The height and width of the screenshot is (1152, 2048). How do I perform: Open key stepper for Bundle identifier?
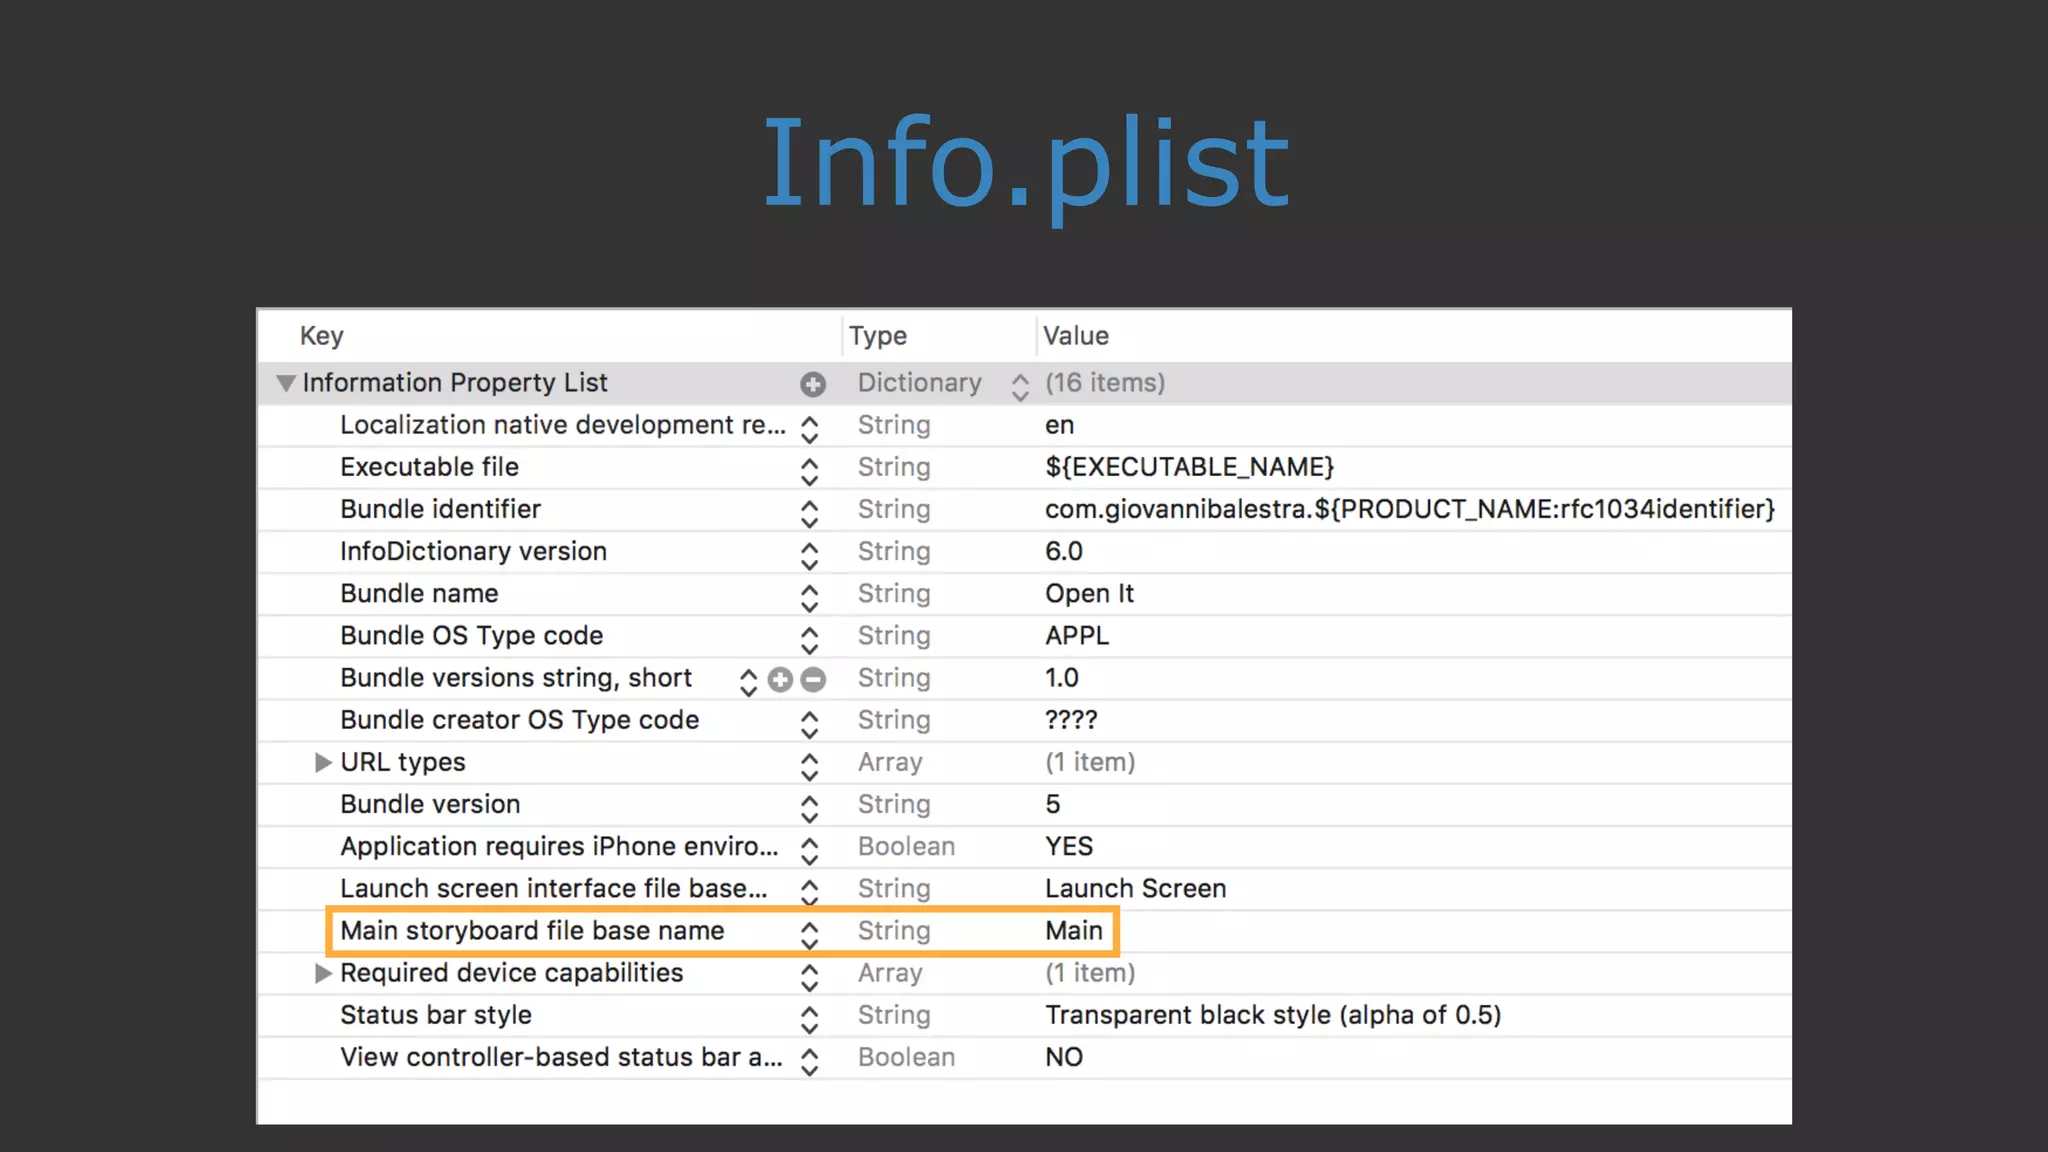tap(809, 513)
